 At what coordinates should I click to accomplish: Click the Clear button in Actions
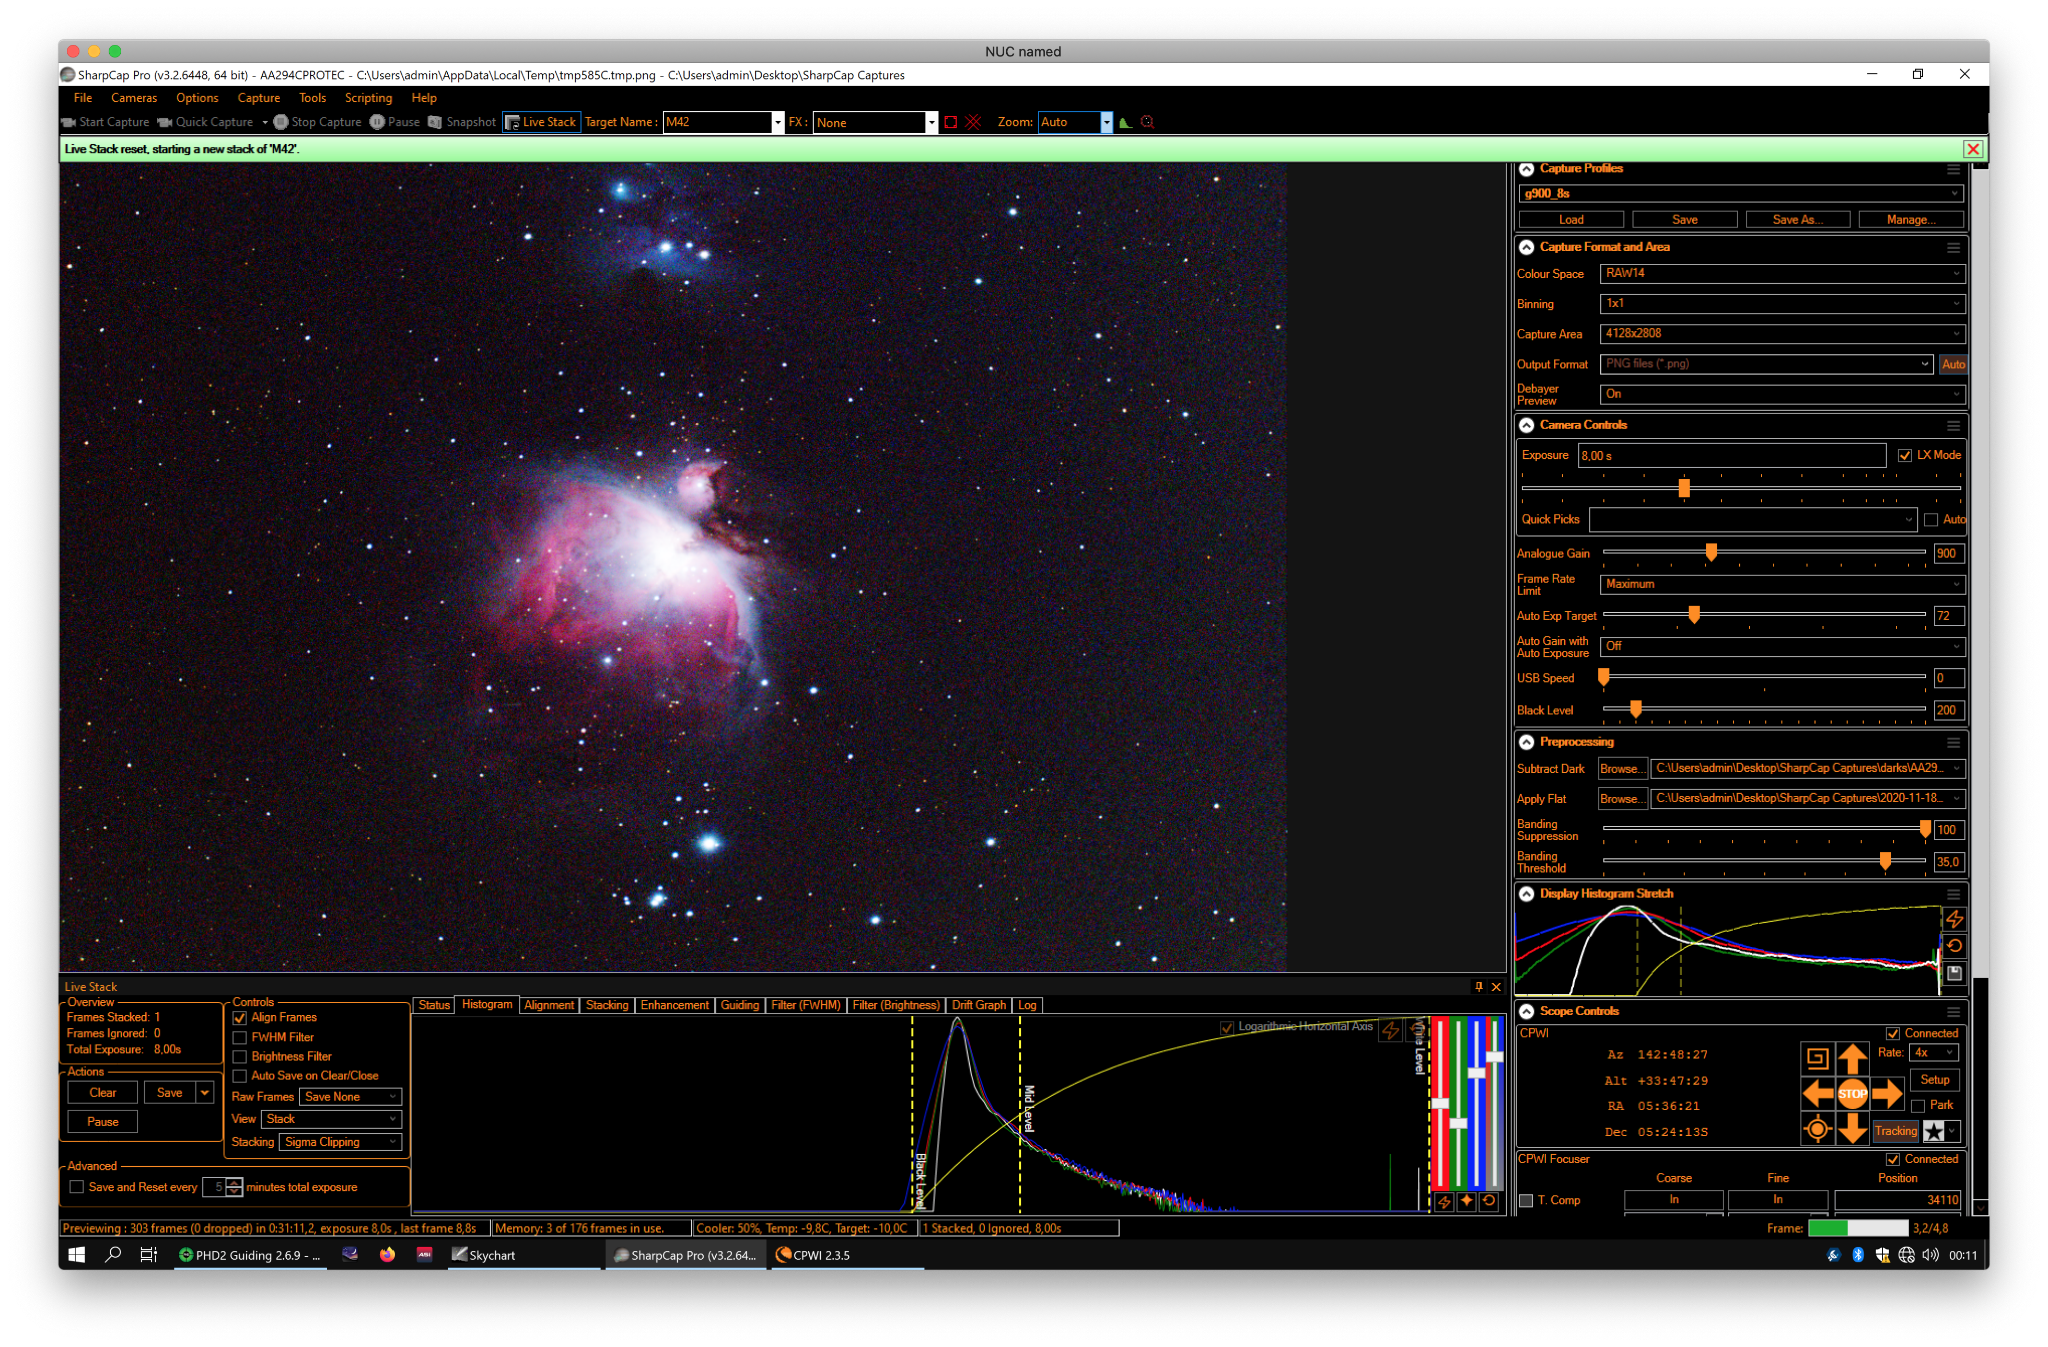[x=102, y=1093]
